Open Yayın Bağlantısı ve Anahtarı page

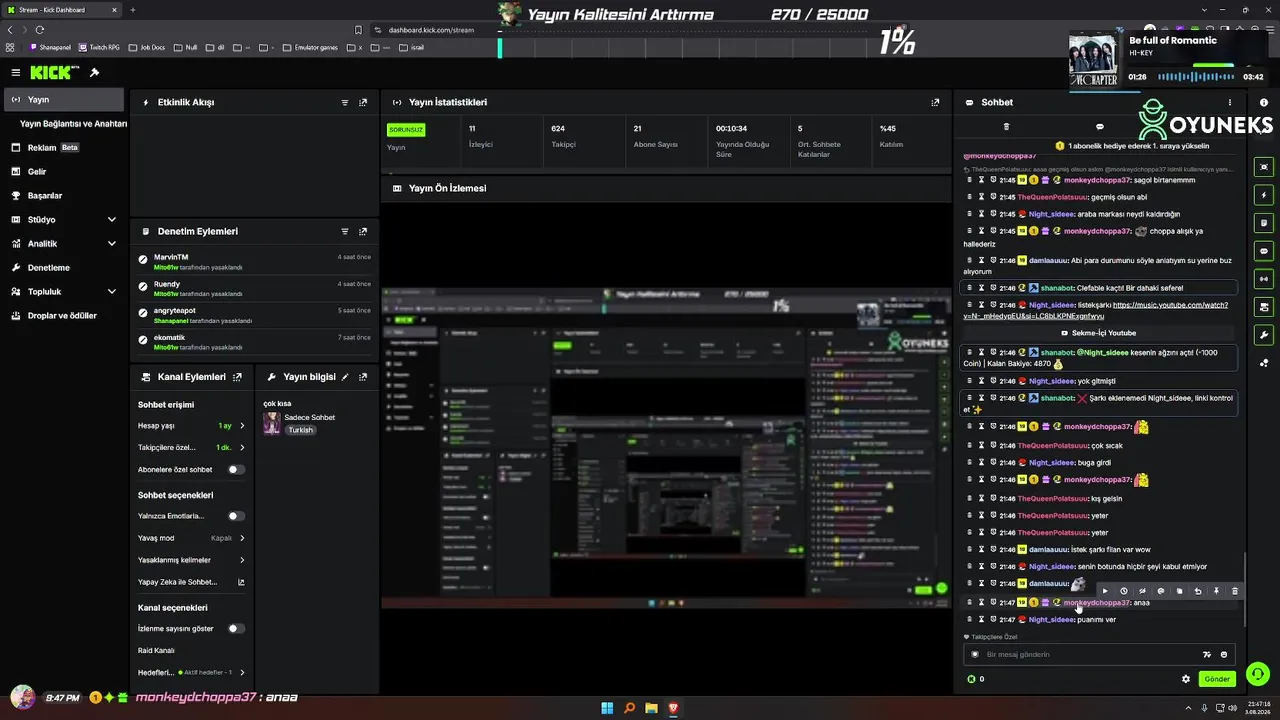(x=73, y=124)
